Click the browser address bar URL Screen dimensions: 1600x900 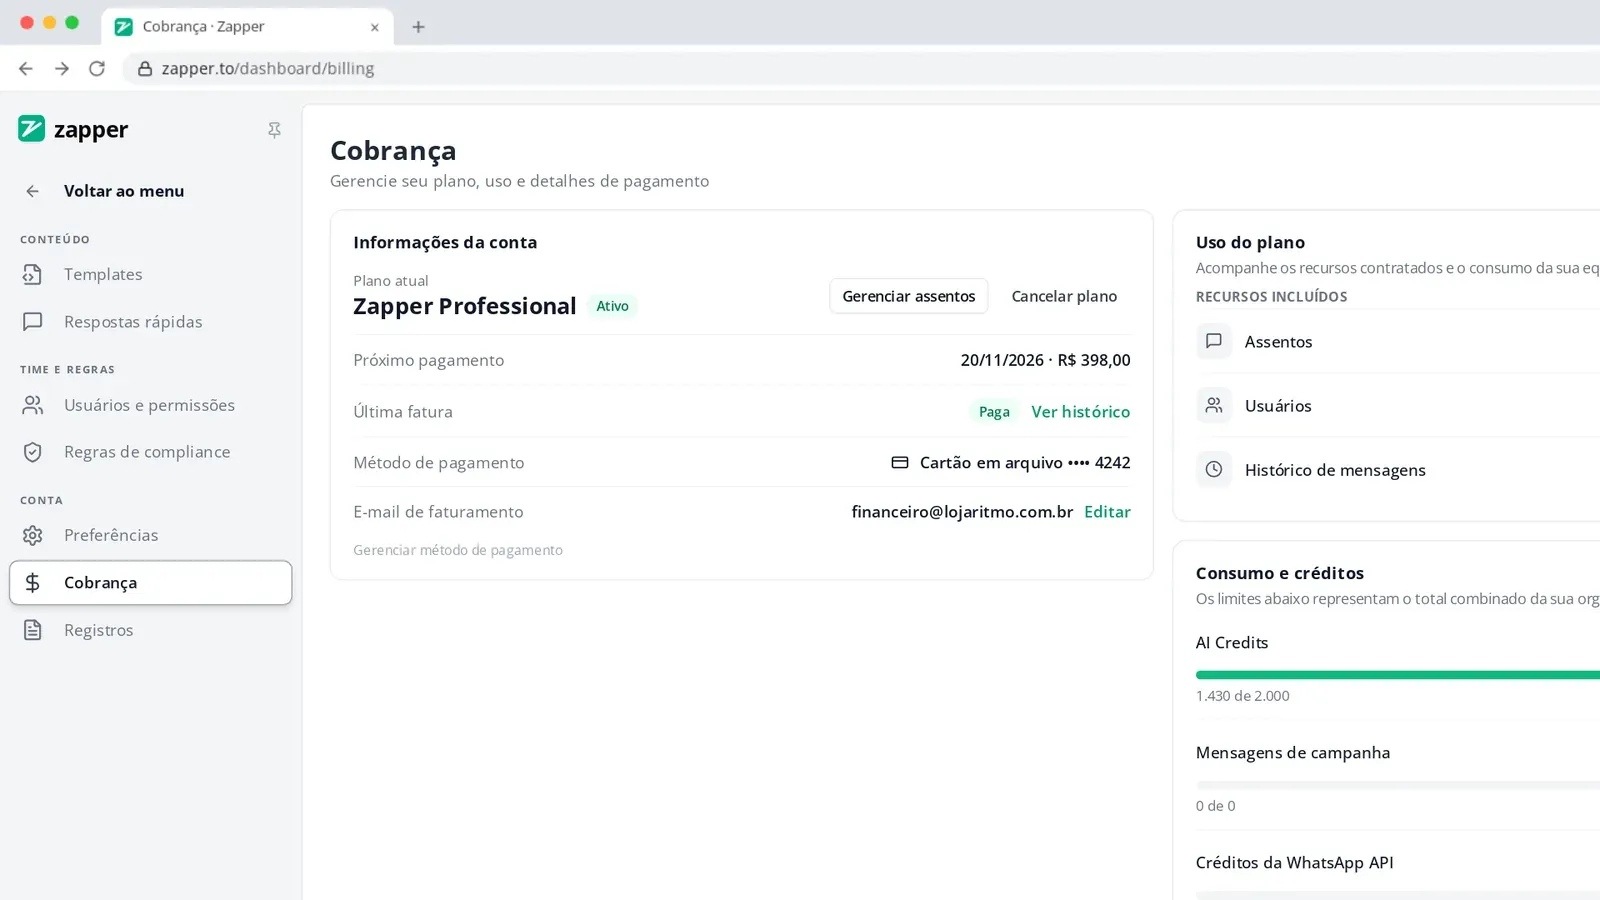268,68
